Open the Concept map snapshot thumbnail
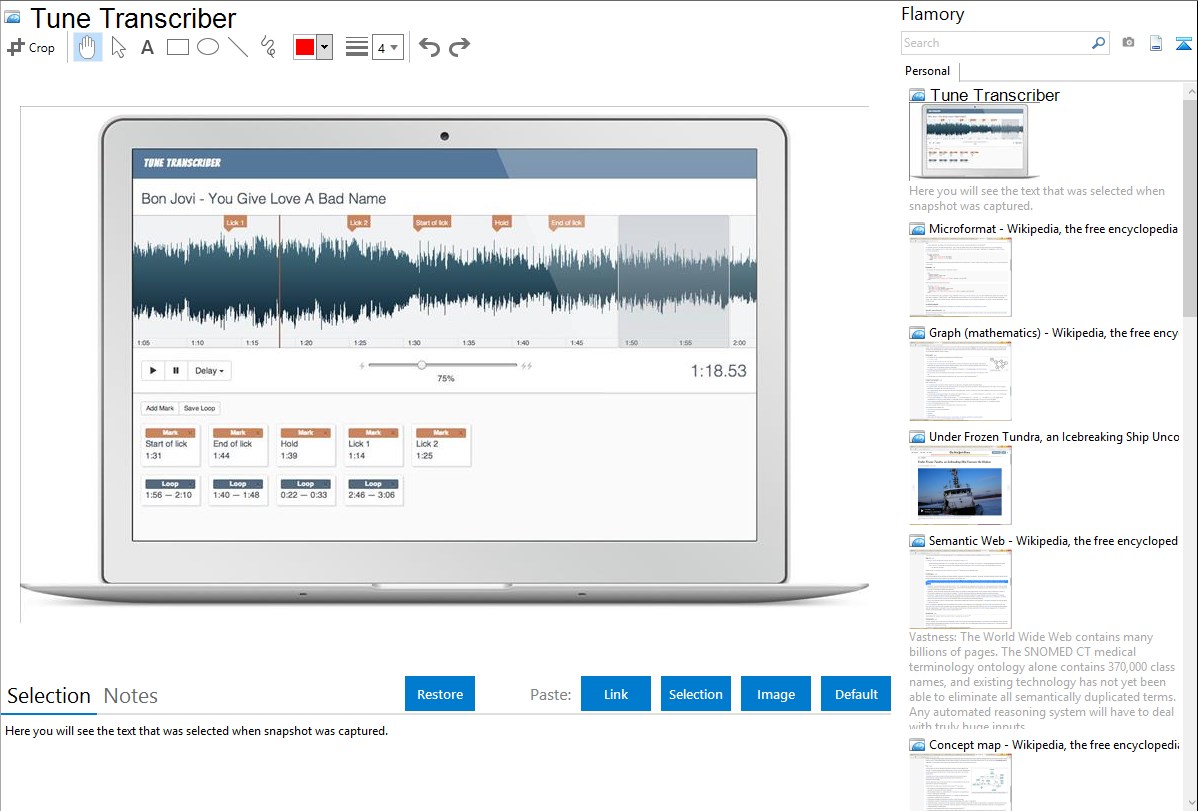This screenshot has height=811, width=1198. (x=960, y=782)
